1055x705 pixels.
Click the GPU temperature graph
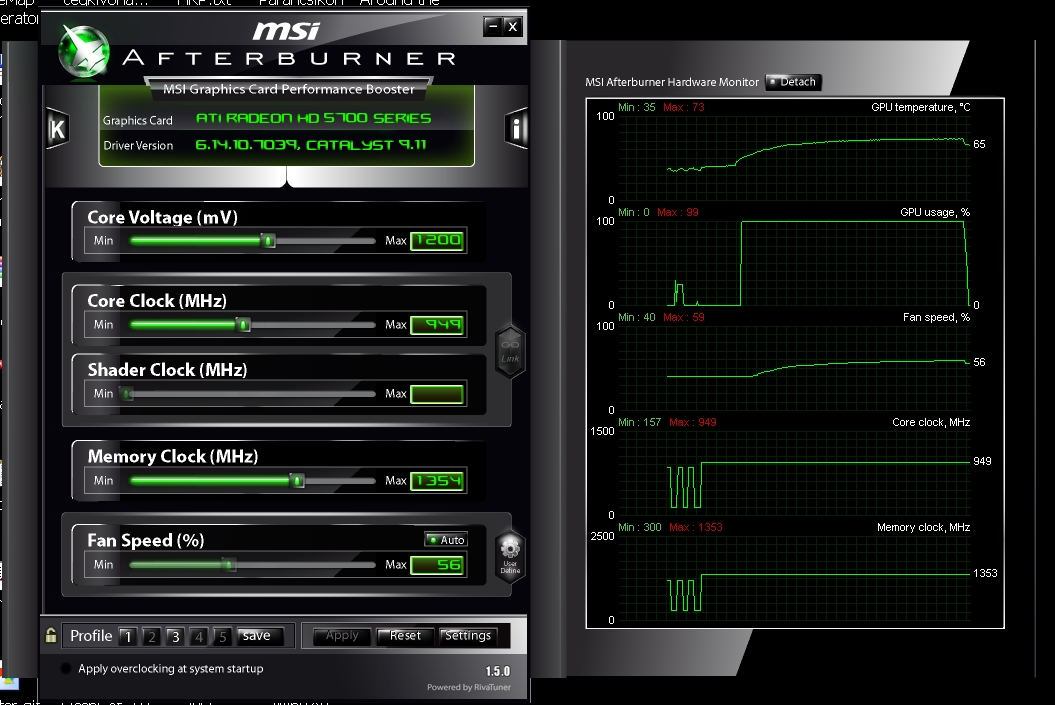pos(794,157)
